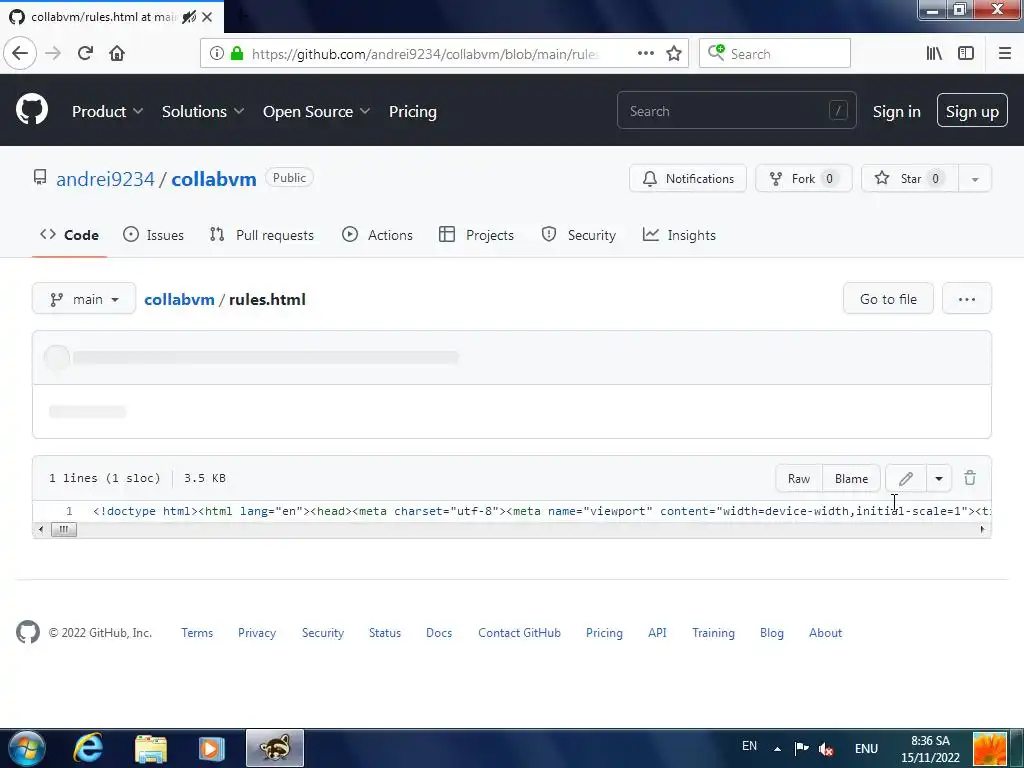Expand the Product menu
The height and width of the screenshot is (768, 1024).
[107, 112]
